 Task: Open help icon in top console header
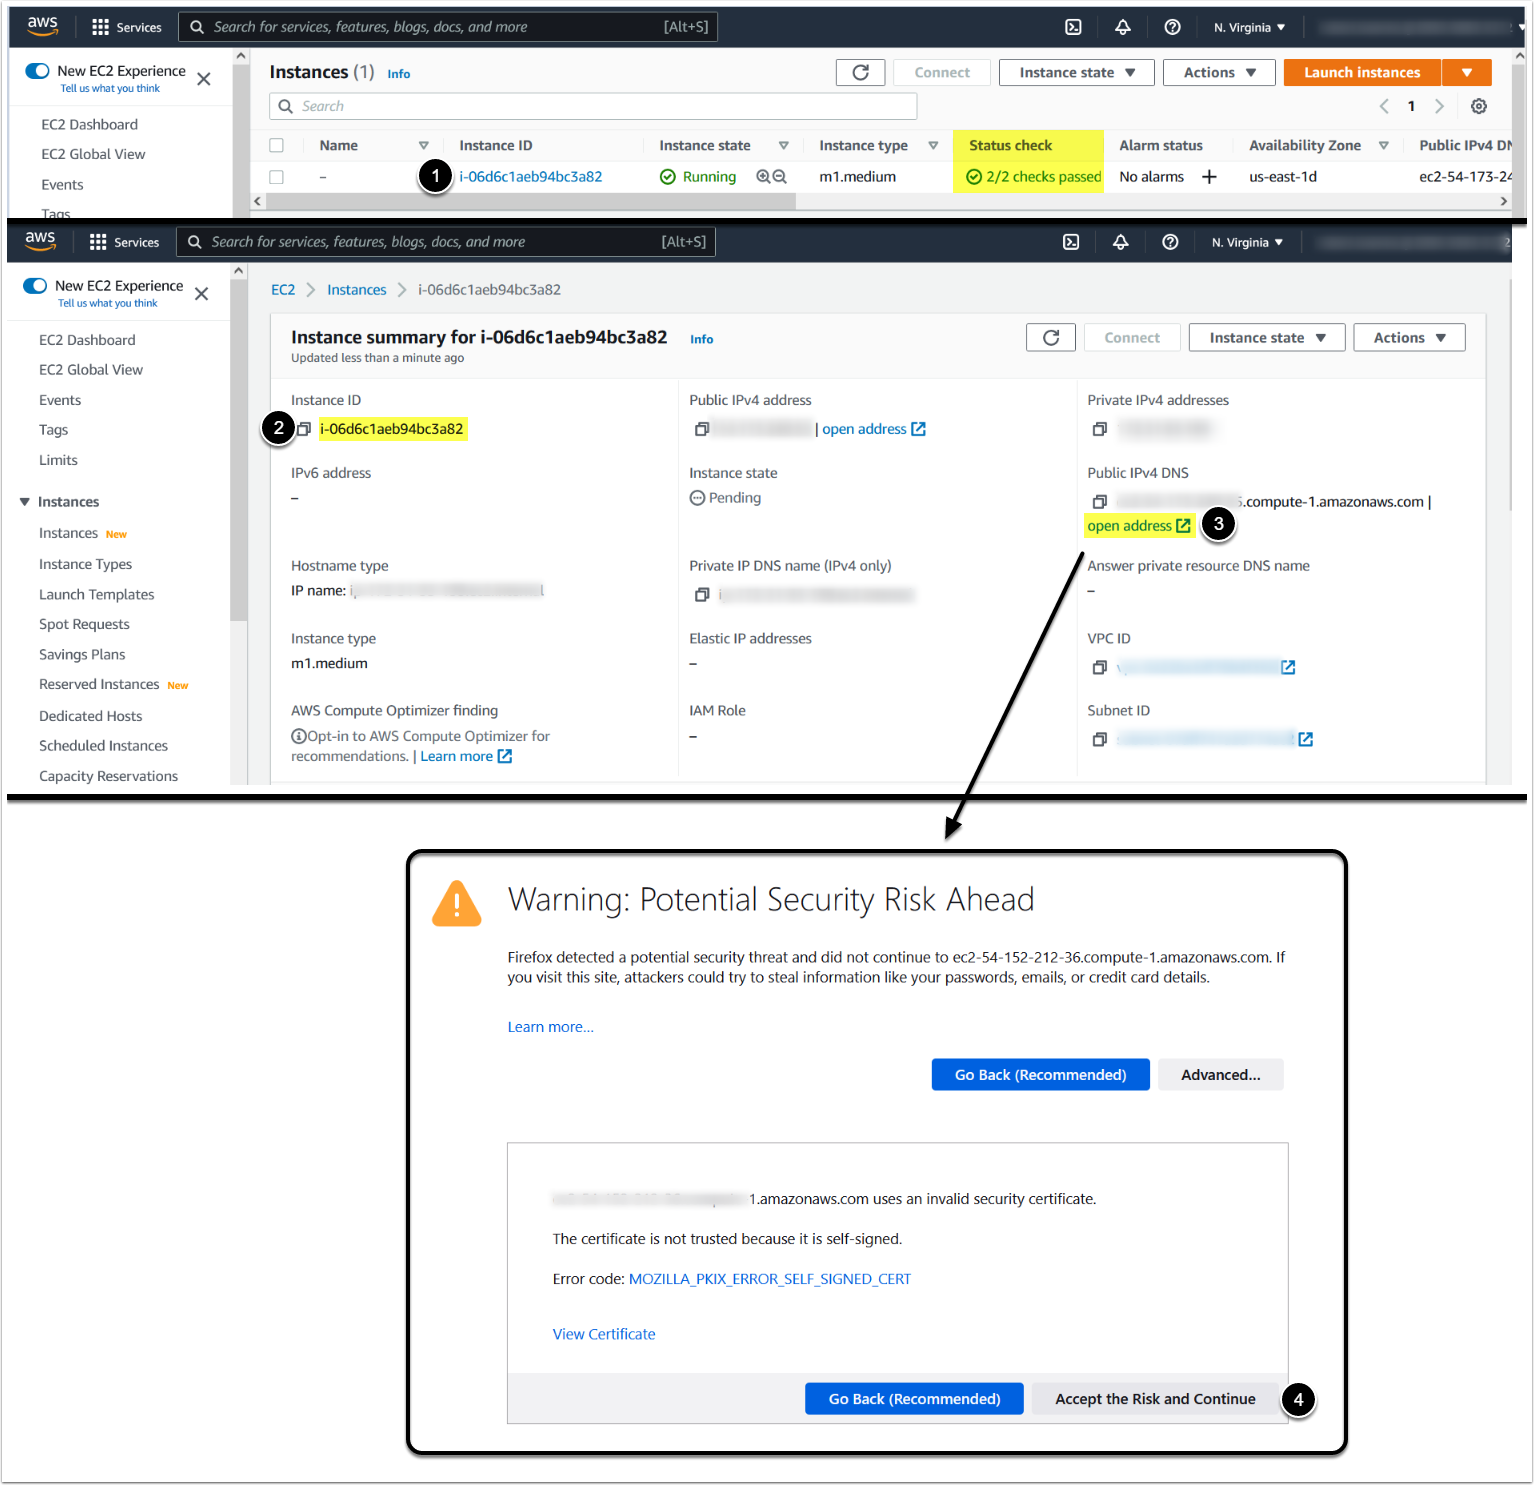click(1173, 27)
